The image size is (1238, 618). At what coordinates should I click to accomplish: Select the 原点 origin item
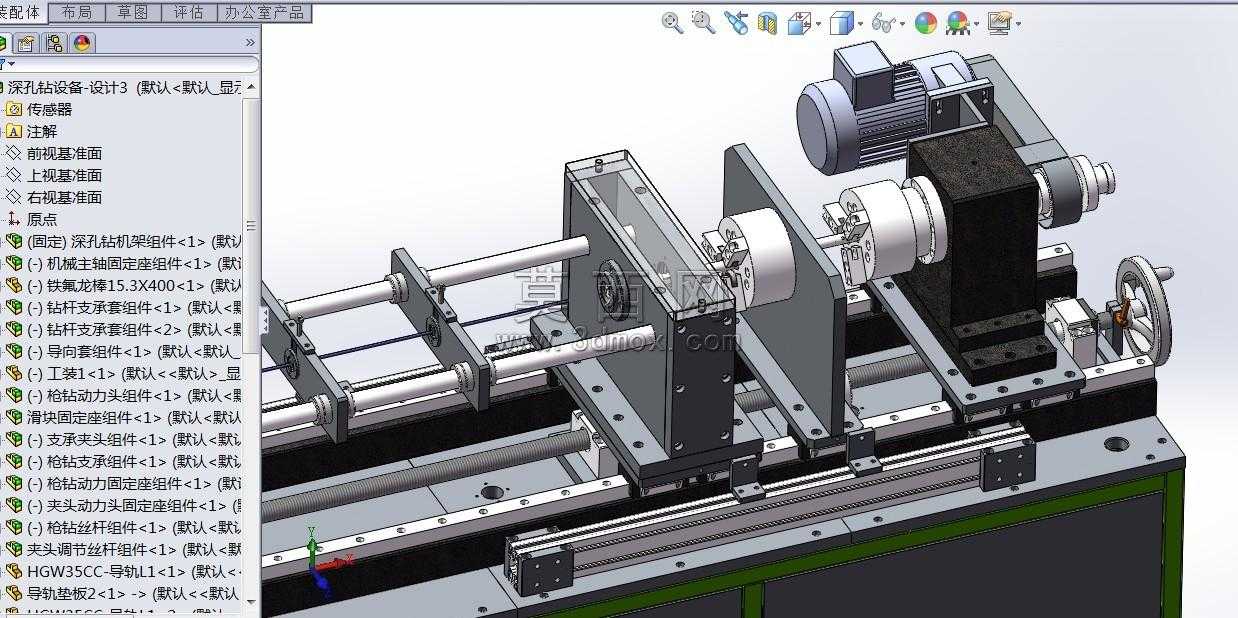[x=42, y=219]
